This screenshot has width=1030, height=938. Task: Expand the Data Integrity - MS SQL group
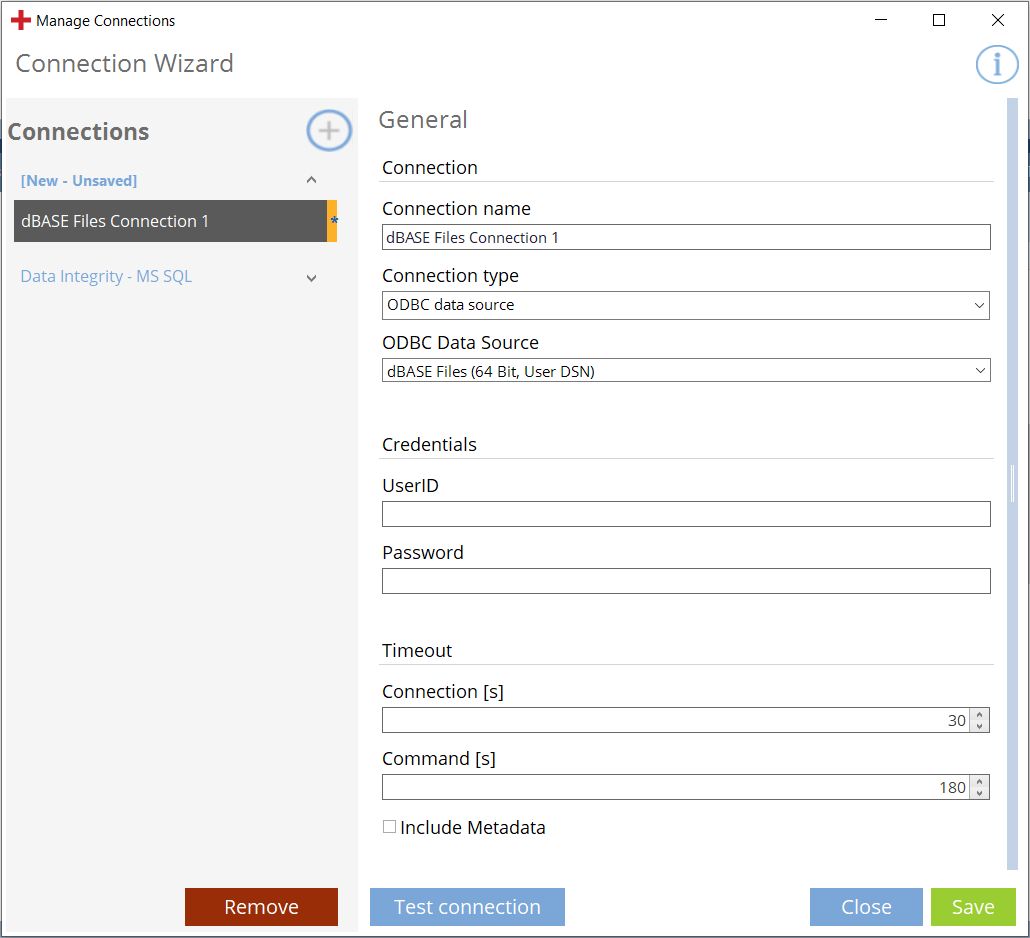click(x=311, y=277)
